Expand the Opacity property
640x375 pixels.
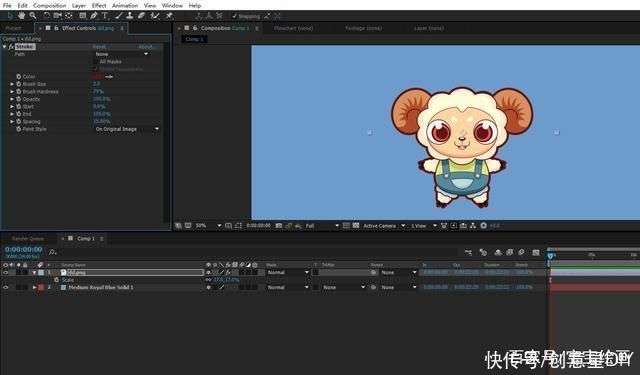click(x=12, y=99)
